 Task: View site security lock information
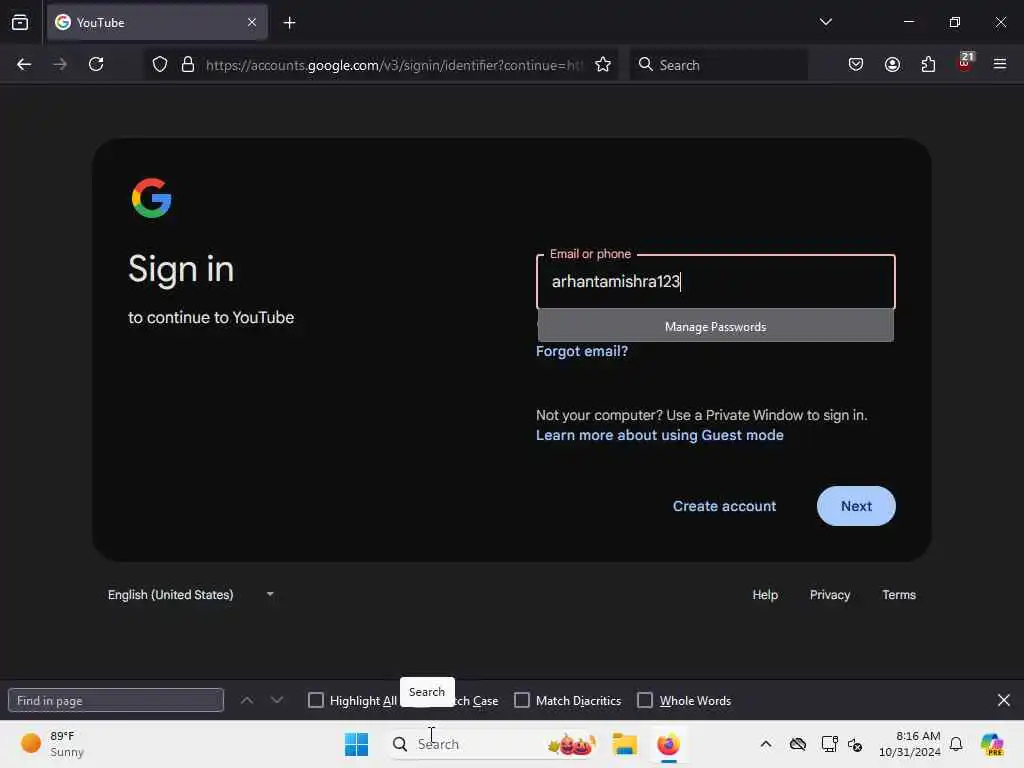click(188, 64)
